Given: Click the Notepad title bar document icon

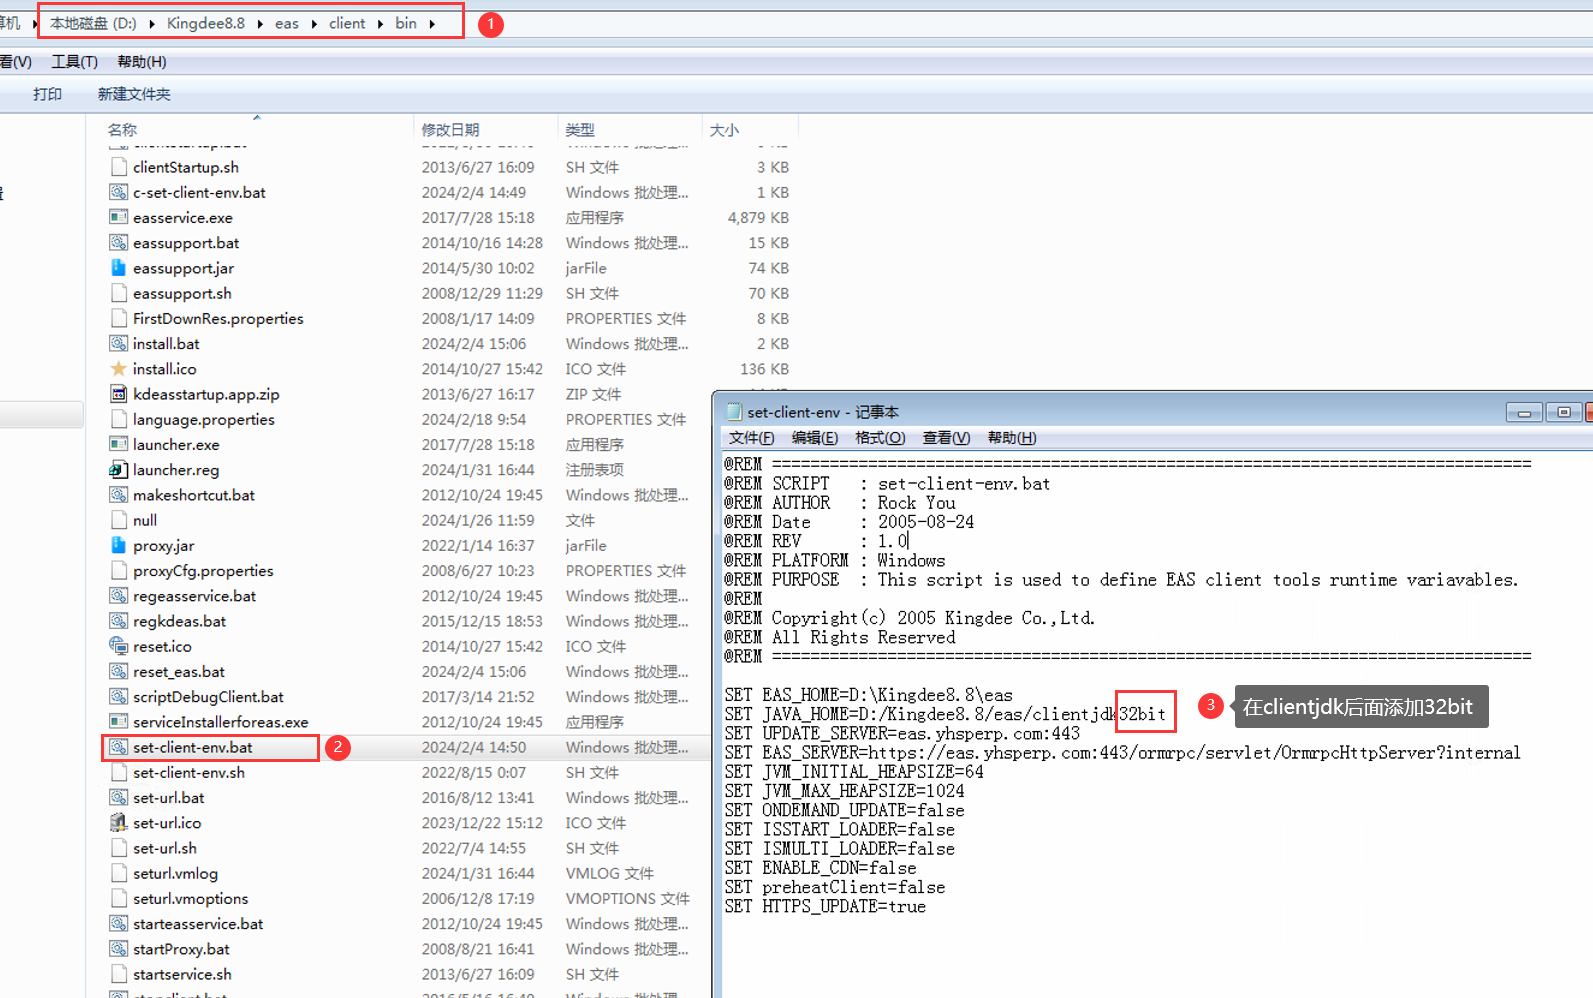Looking at the screenshot, I should point(734,411).
